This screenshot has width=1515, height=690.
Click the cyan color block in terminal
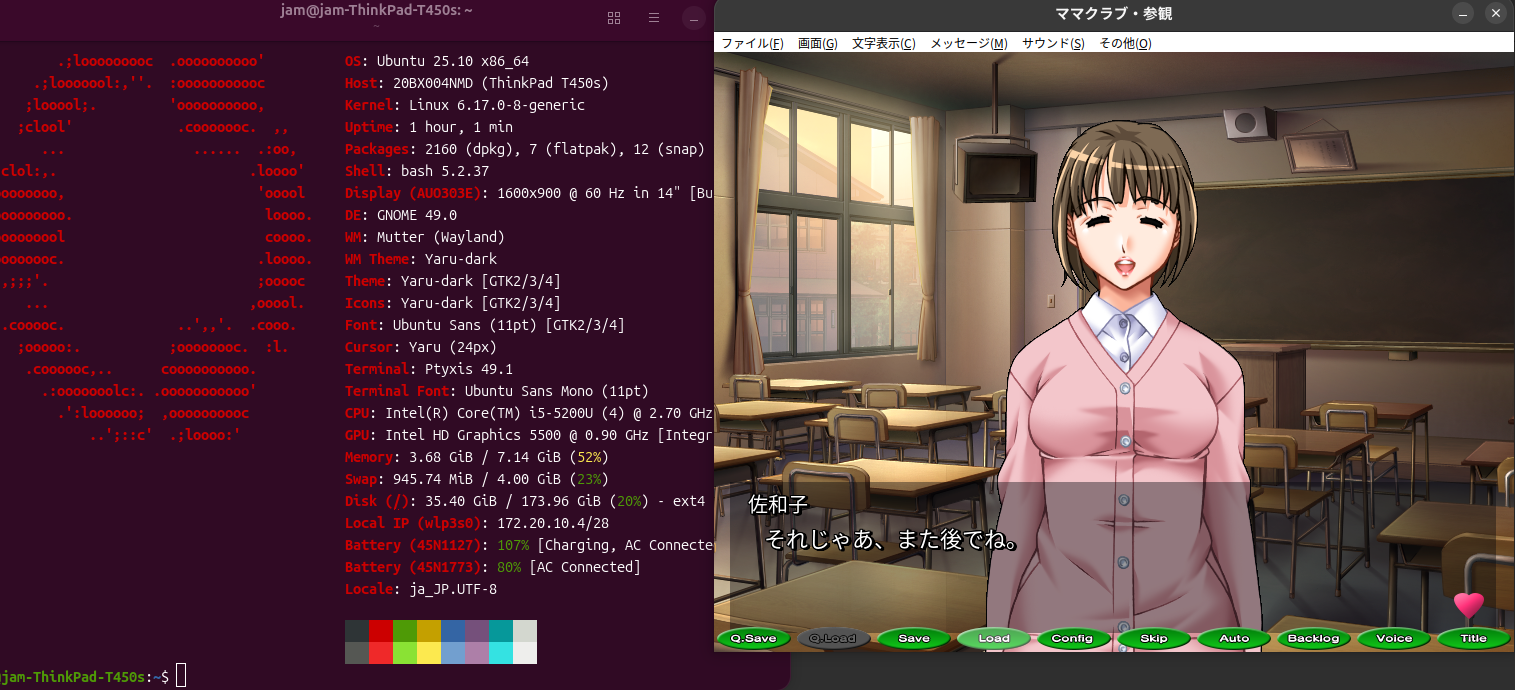(x=501, y=631)
